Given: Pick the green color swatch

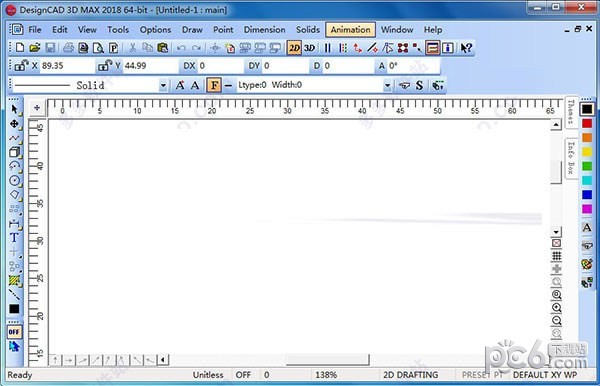Looking at the screenshot, I should click(x=587, y=166).
